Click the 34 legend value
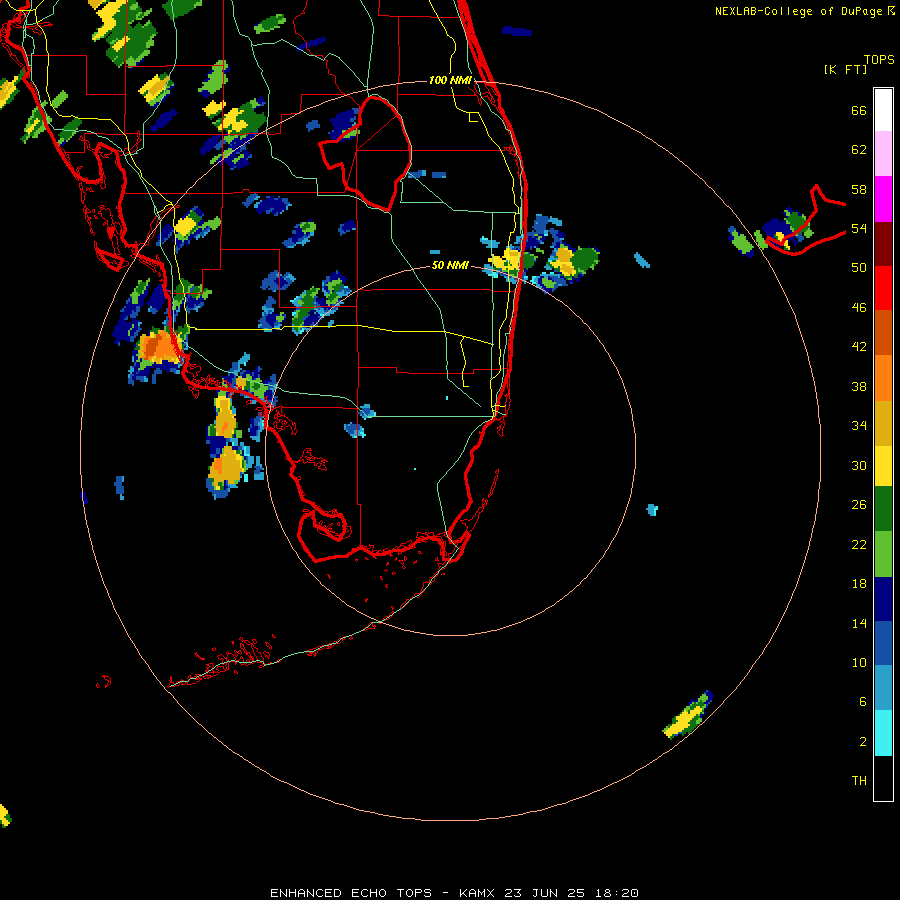Image resolution: width=900 pixels, height=900 pixels. 859,425
